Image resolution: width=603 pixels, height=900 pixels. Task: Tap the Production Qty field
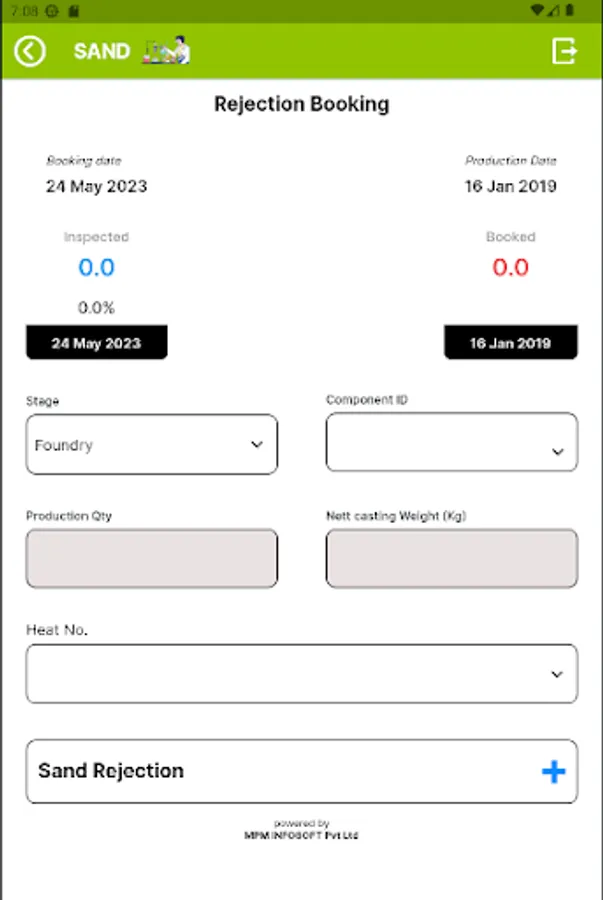[x=151, y=558]
